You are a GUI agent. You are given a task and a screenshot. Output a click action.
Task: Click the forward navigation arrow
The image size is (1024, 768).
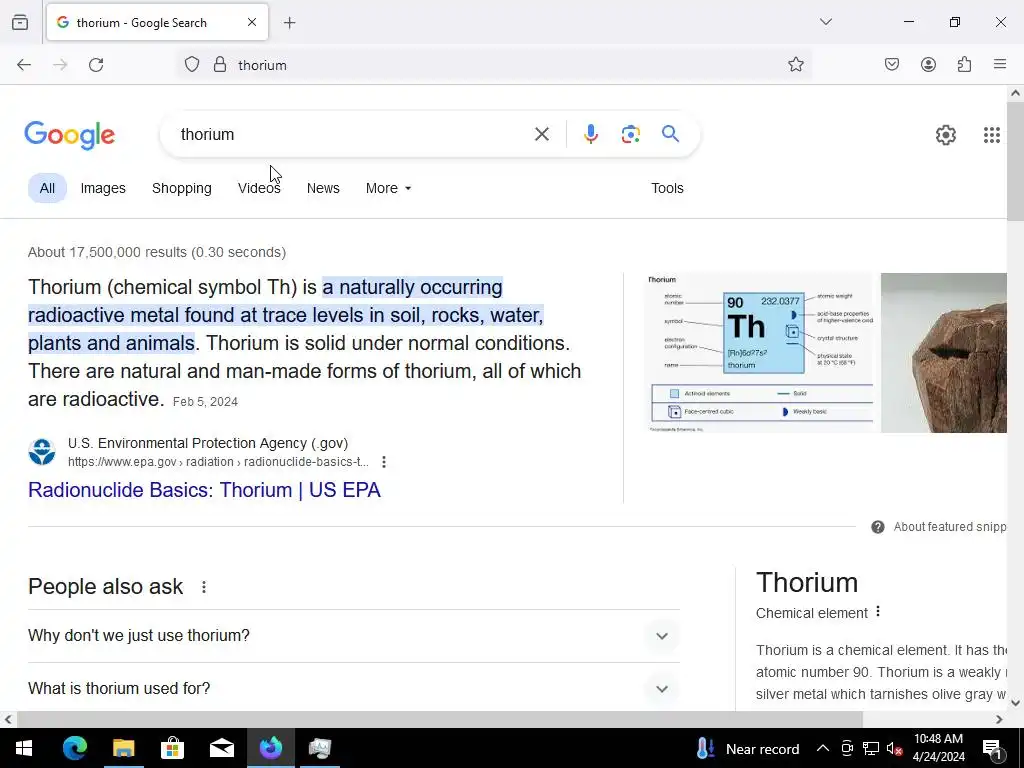point(60,65)
